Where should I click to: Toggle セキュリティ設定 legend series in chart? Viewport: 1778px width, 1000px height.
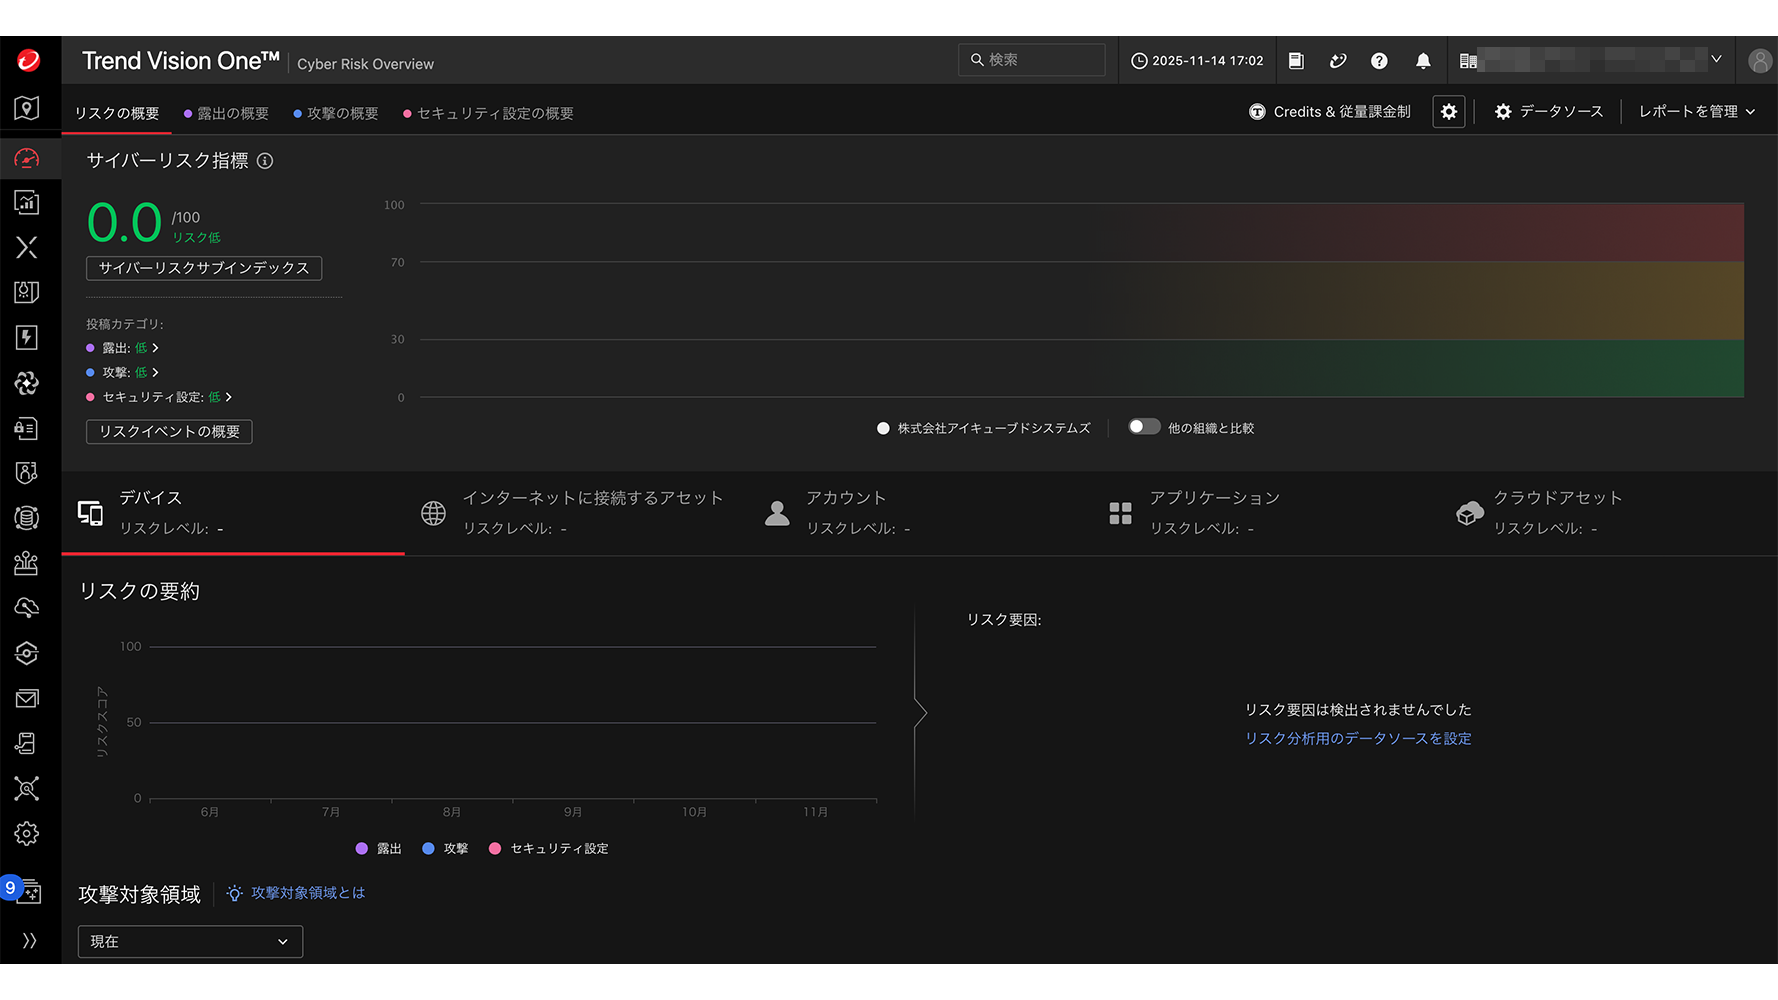pos(548,849)
